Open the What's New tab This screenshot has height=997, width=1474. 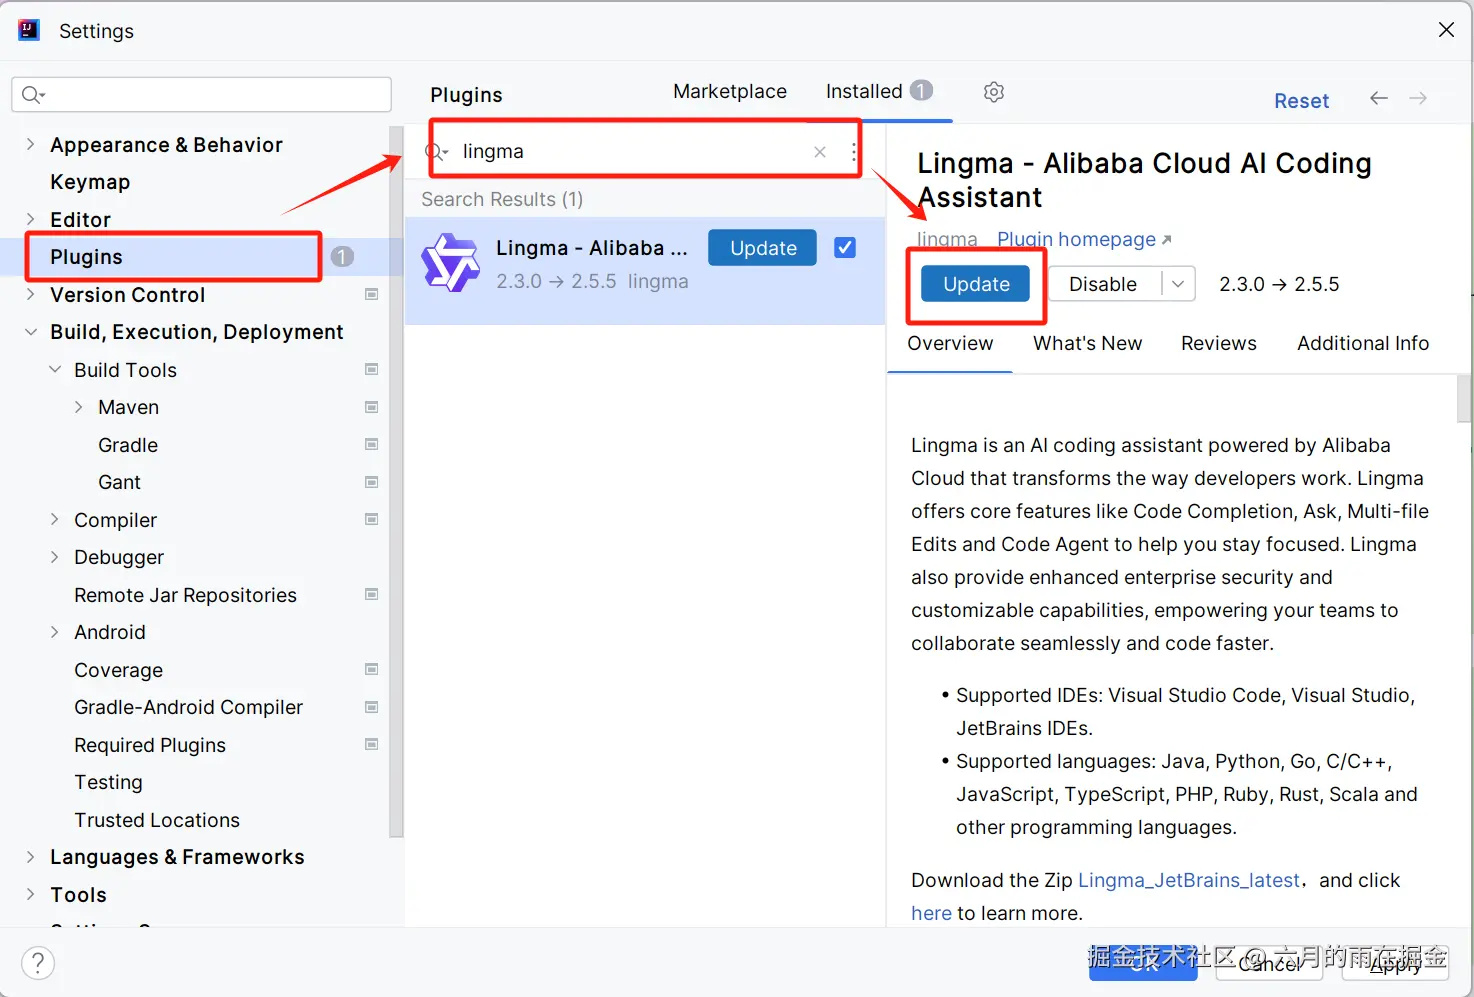tap(1087, 343)
